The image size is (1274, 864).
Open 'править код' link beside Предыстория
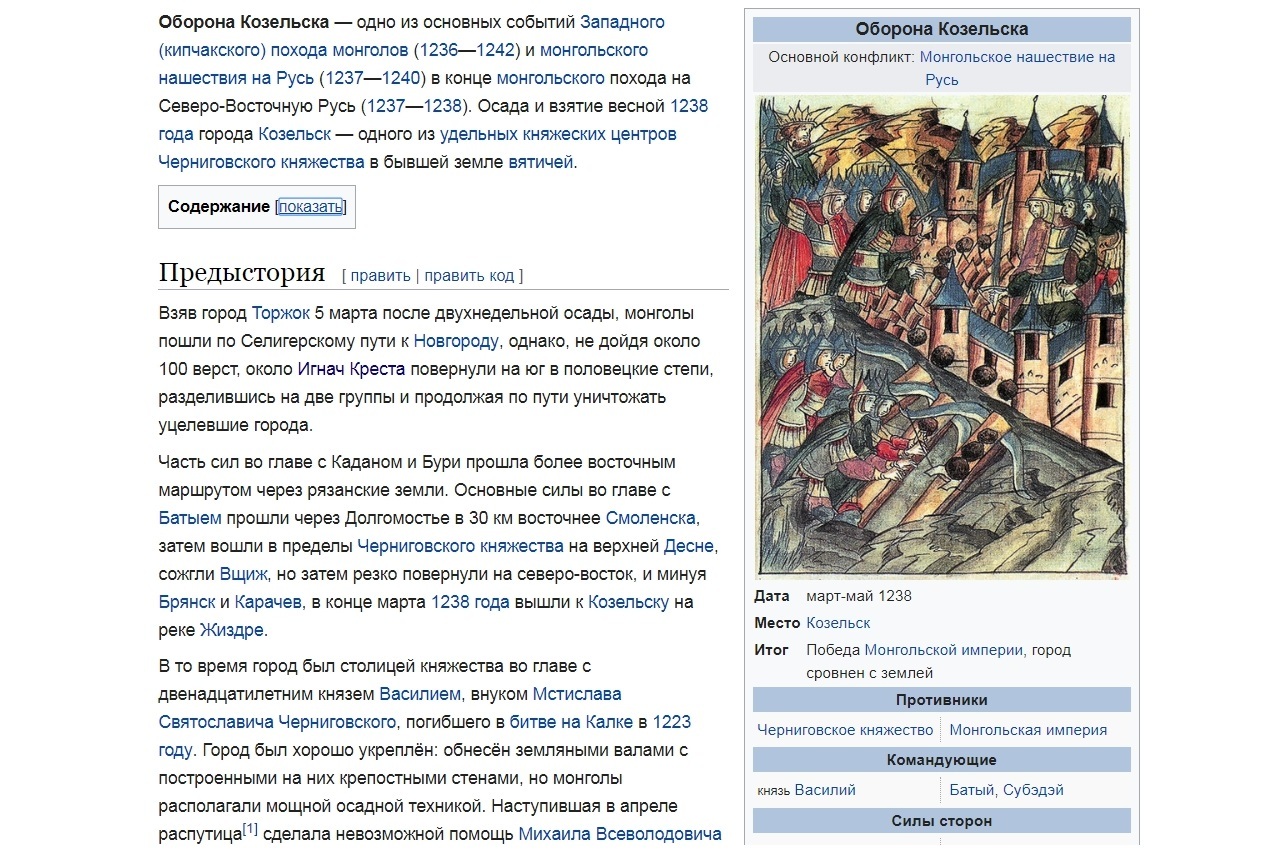(471, 276)
